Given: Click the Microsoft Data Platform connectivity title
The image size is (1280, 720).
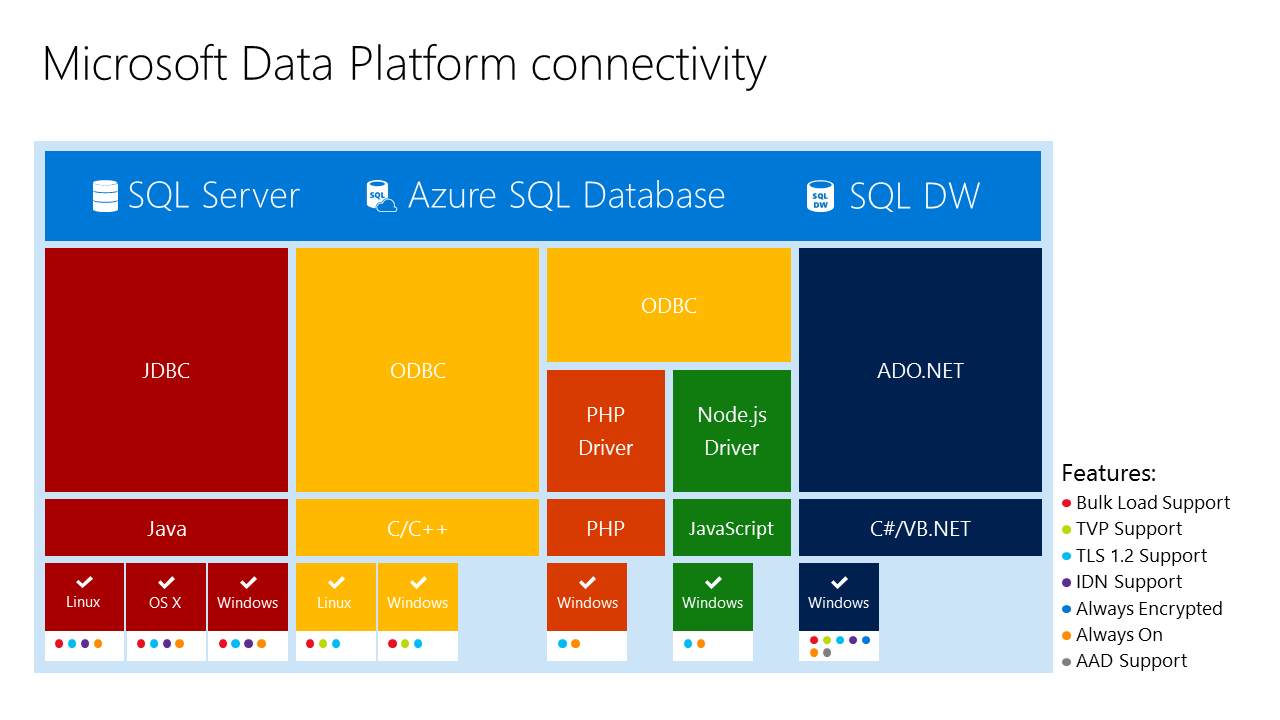Looking at the screenshot, I should (x=404, y=64).
